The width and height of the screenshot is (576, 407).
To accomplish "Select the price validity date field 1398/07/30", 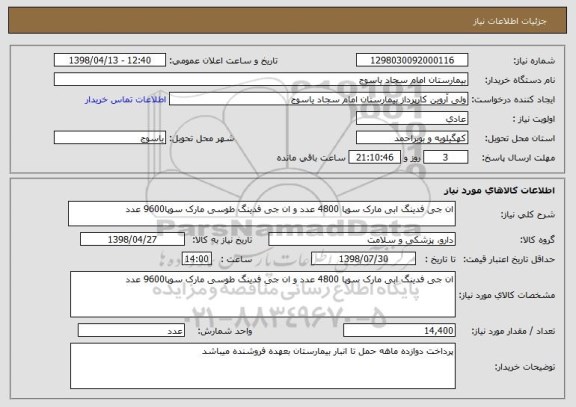I will (x=363, y=259).
